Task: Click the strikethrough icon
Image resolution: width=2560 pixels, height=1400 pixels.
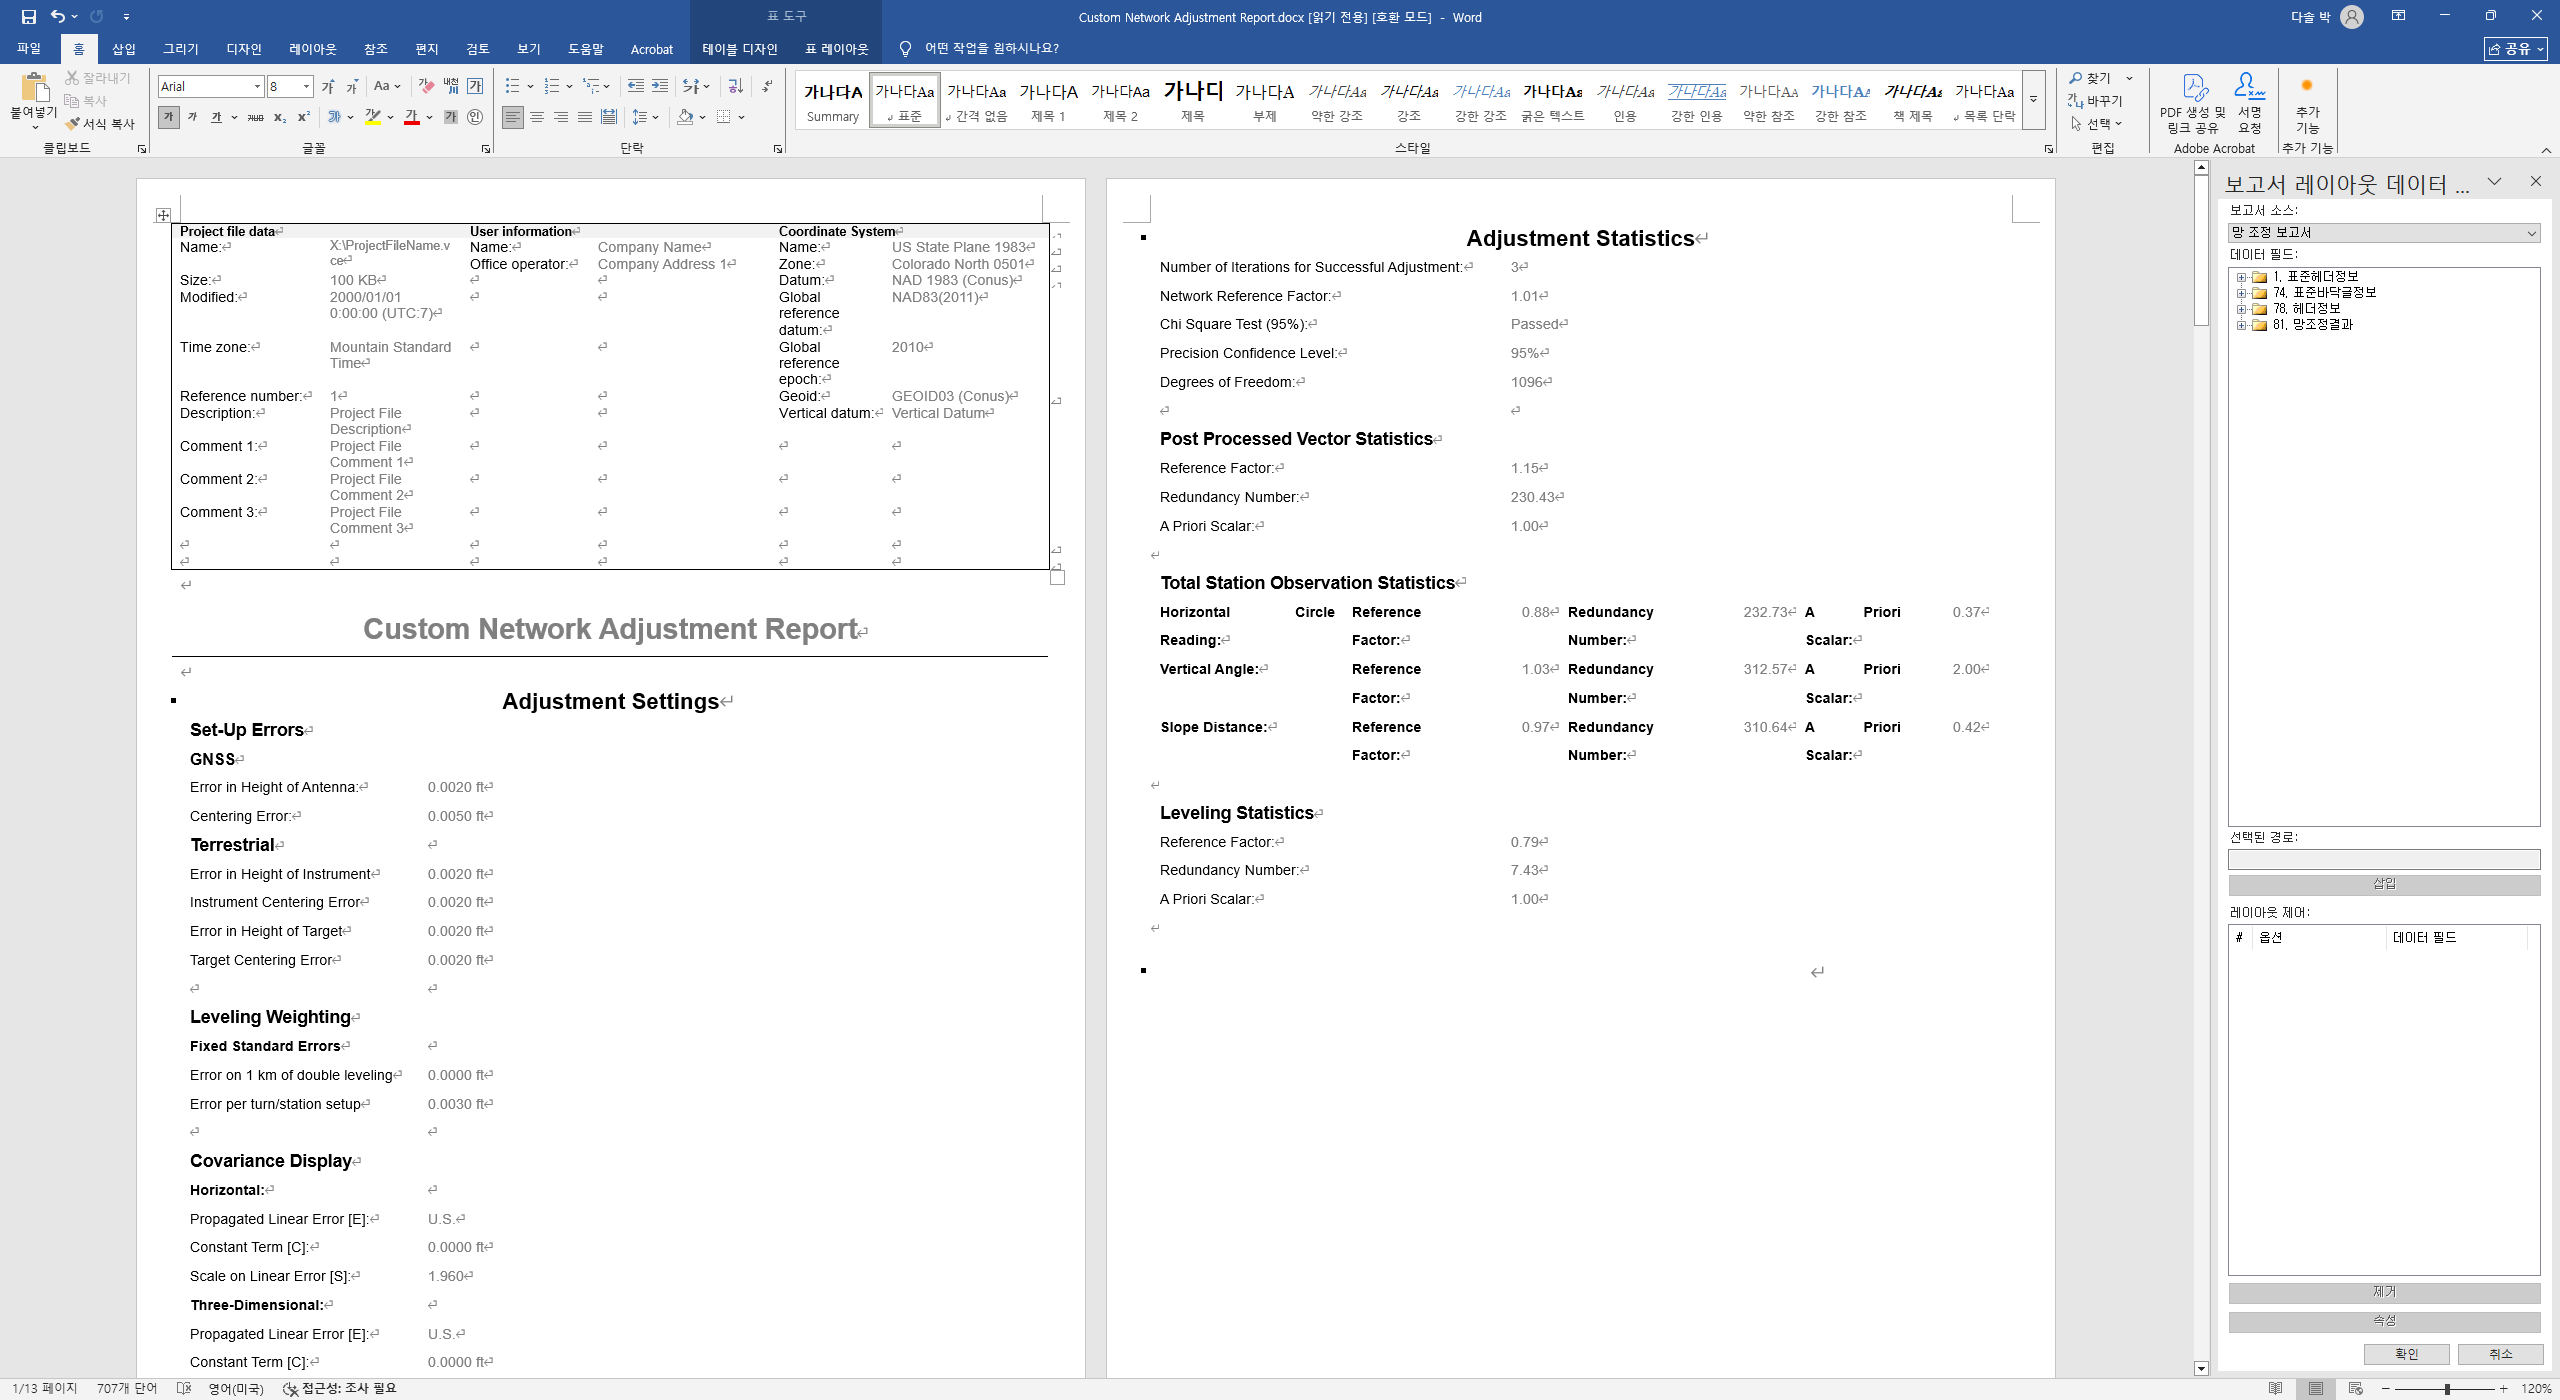Action: [x=255, y=118]
